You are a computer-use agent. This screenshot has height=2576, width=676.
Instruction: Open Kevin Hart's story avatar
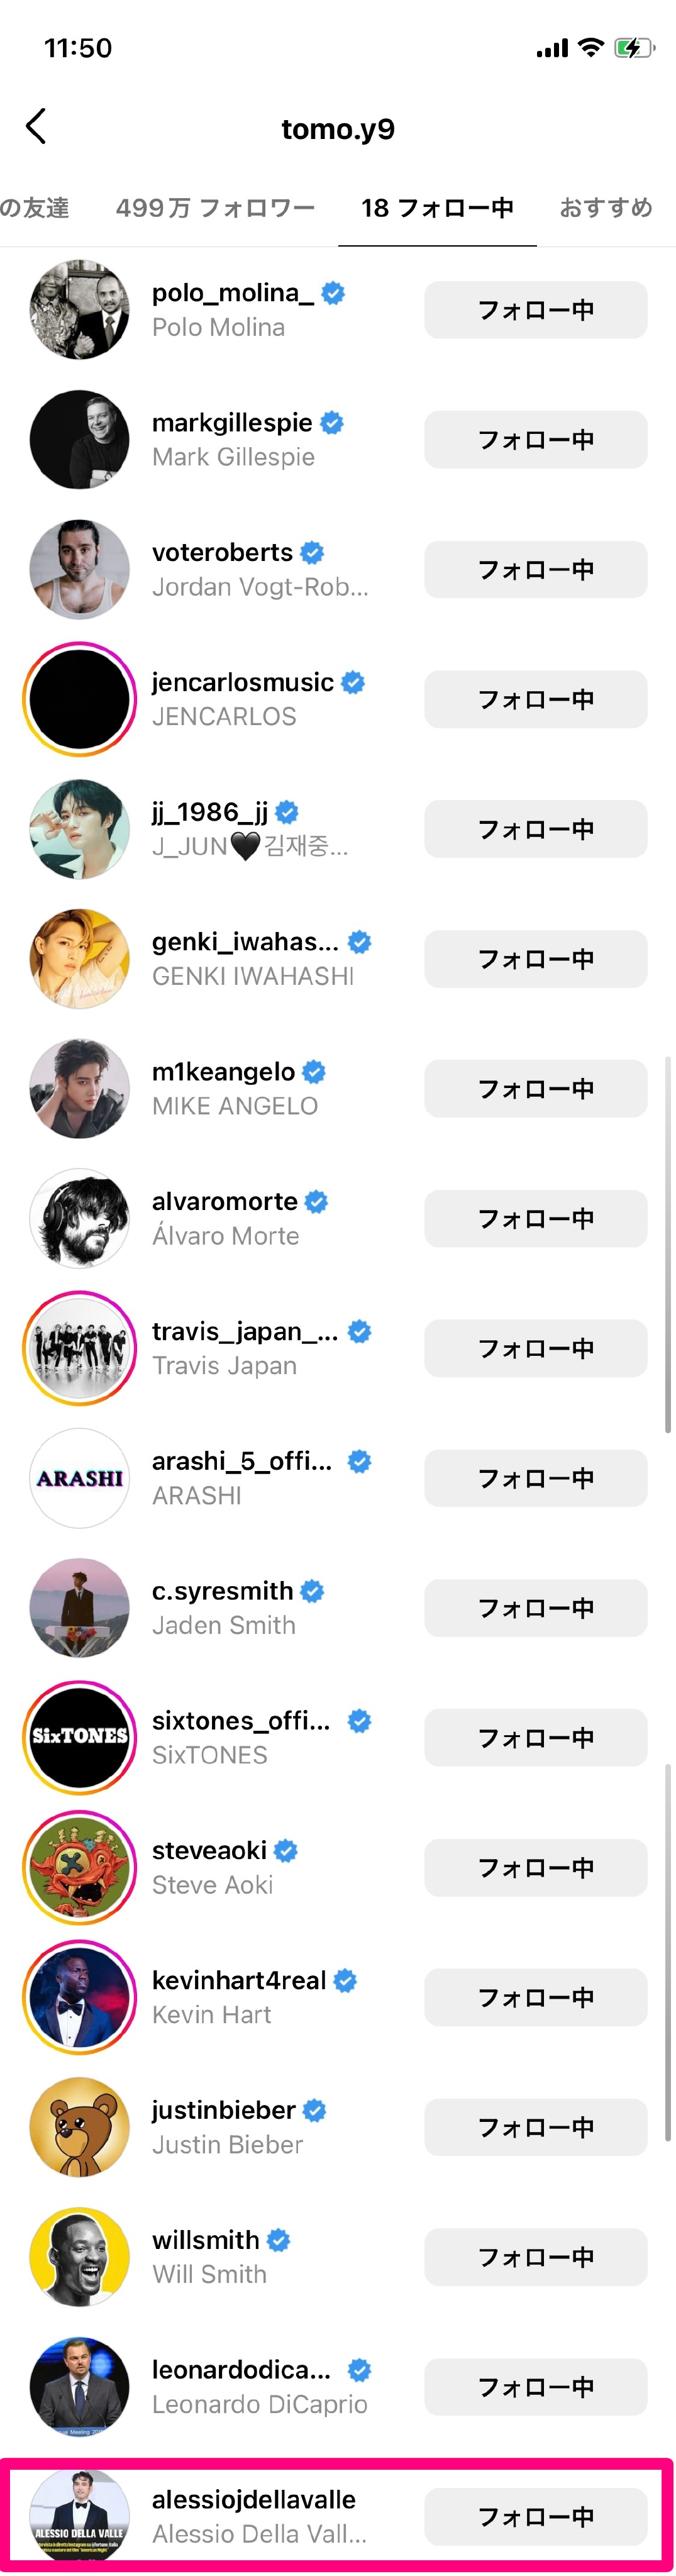point(80,1997)
